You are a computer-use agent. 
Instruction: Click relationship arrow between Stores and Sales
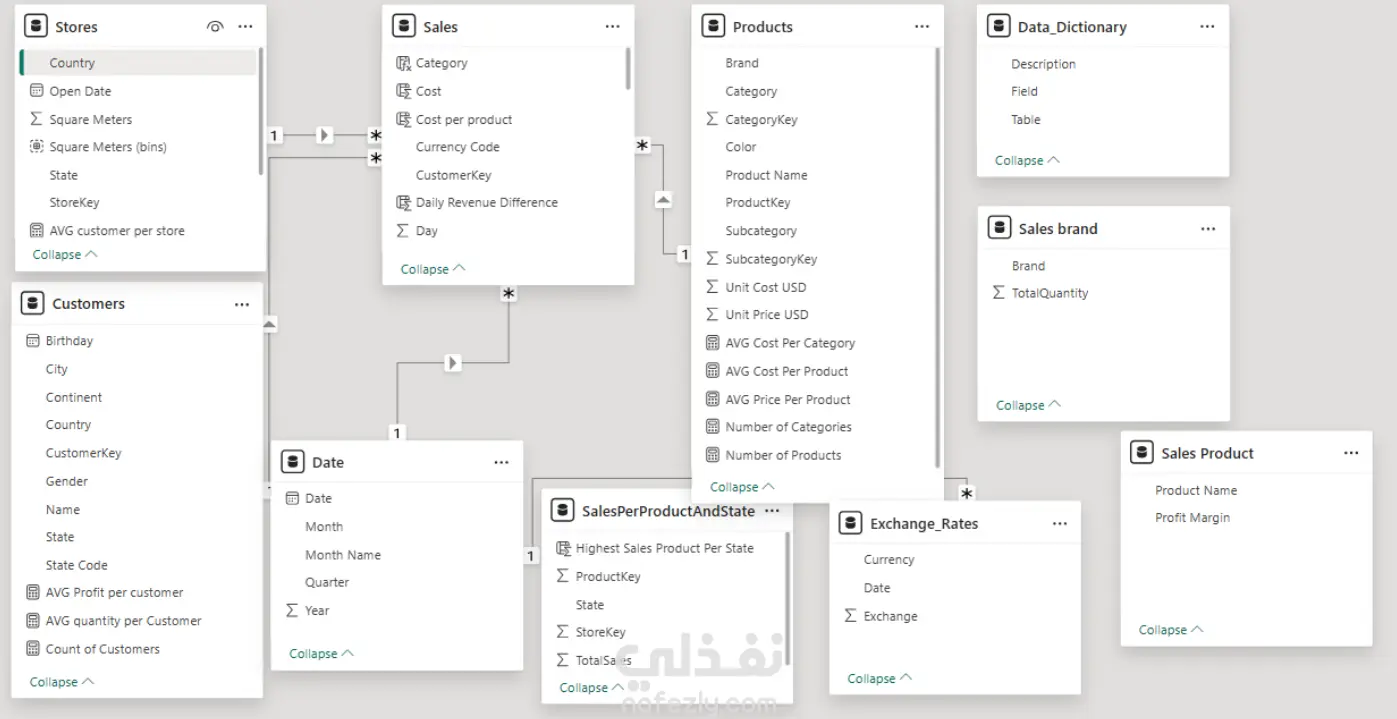point(324,135)
